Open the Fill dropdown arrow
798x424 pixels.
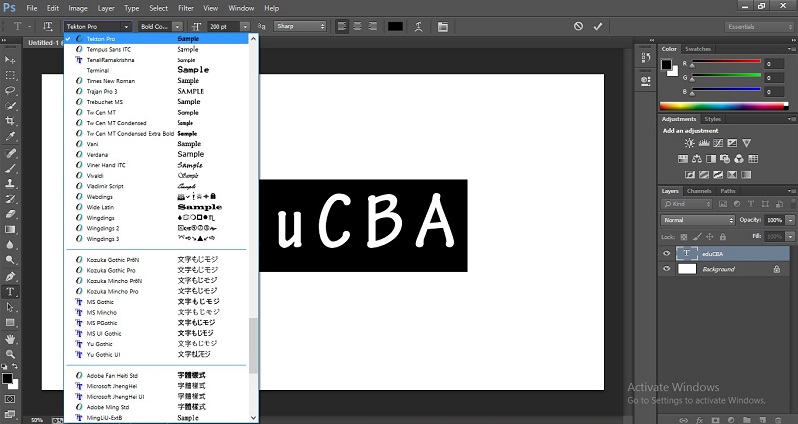tap(790, 237)
